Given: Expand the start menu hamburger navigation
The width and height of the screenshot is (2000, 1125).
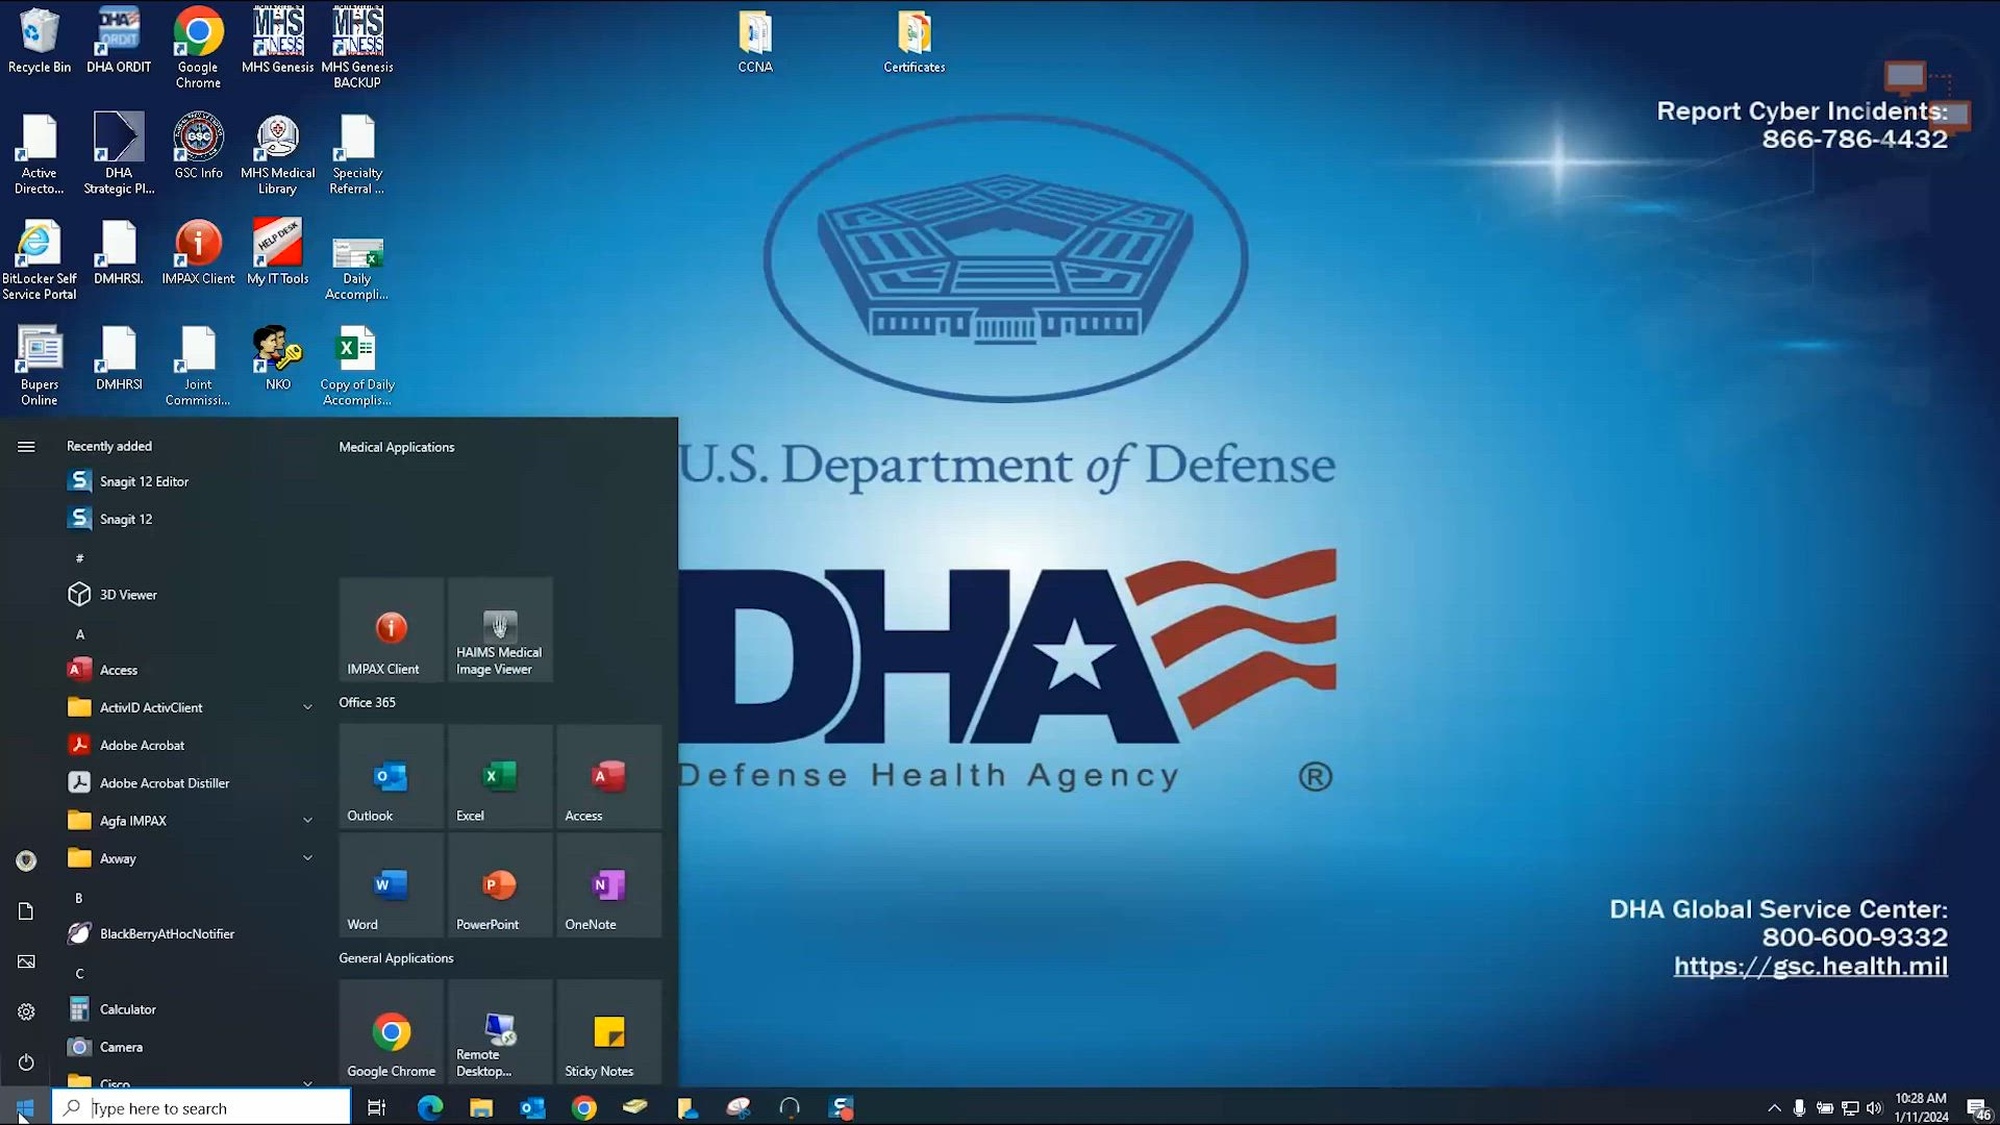Looking at the screenshot, I should [x=26, y=447].
